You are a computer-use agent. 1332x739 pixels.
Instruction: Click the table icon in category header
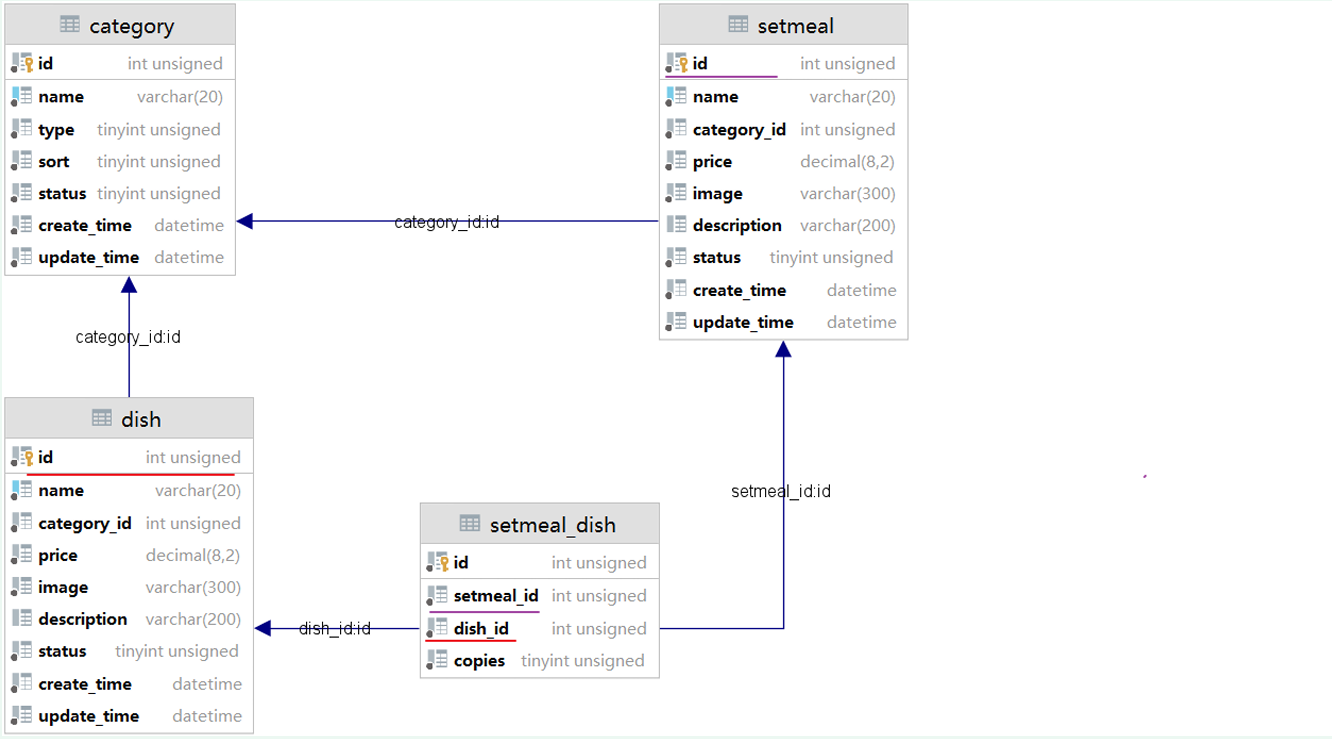click(70, 25)
